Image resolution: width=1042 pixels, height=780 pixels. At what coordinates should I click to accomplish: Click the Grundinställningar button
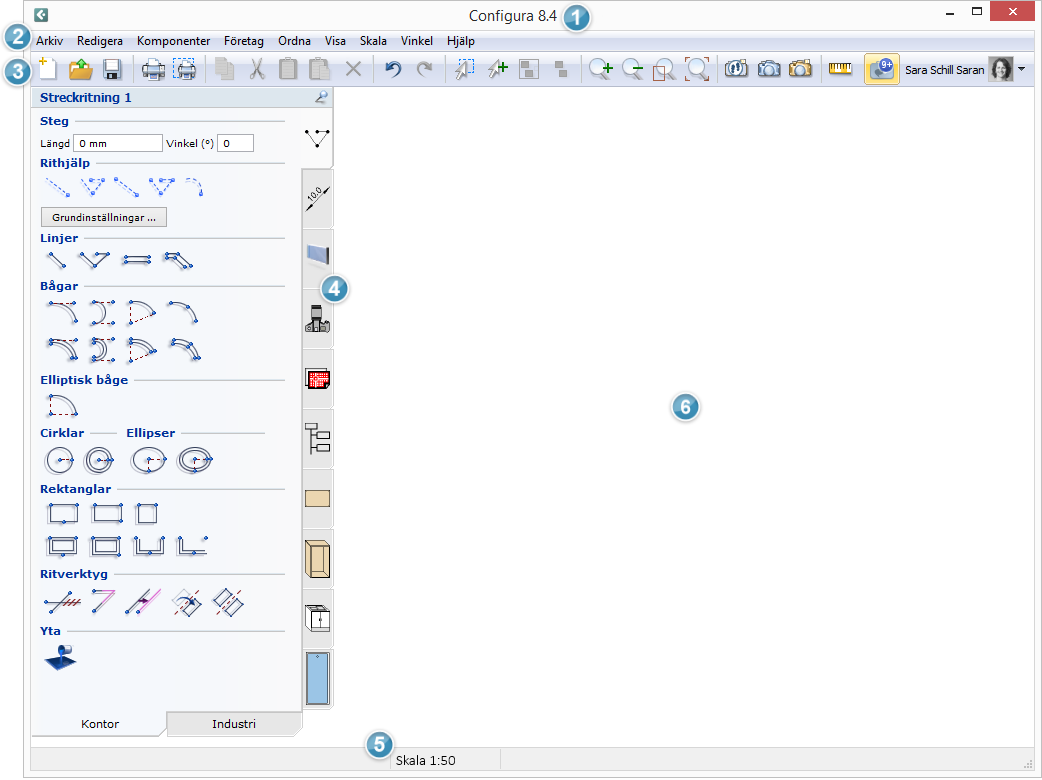point(104,217)
